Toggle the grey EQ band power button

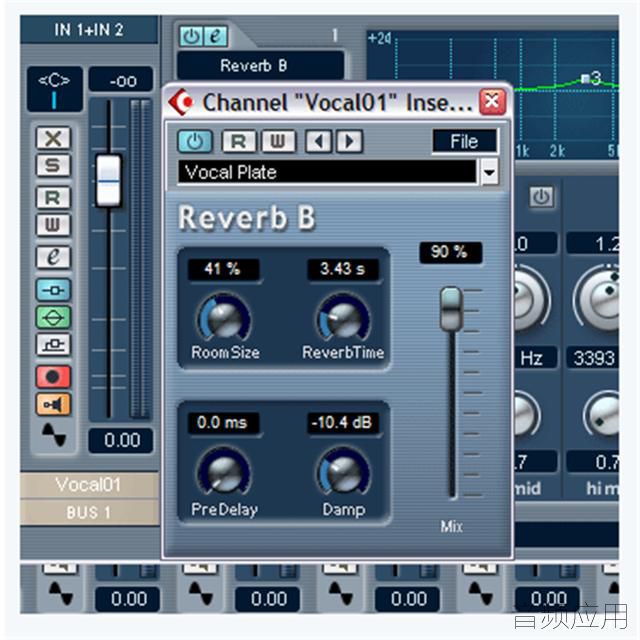pyautogui.click(x=542, y=198)
